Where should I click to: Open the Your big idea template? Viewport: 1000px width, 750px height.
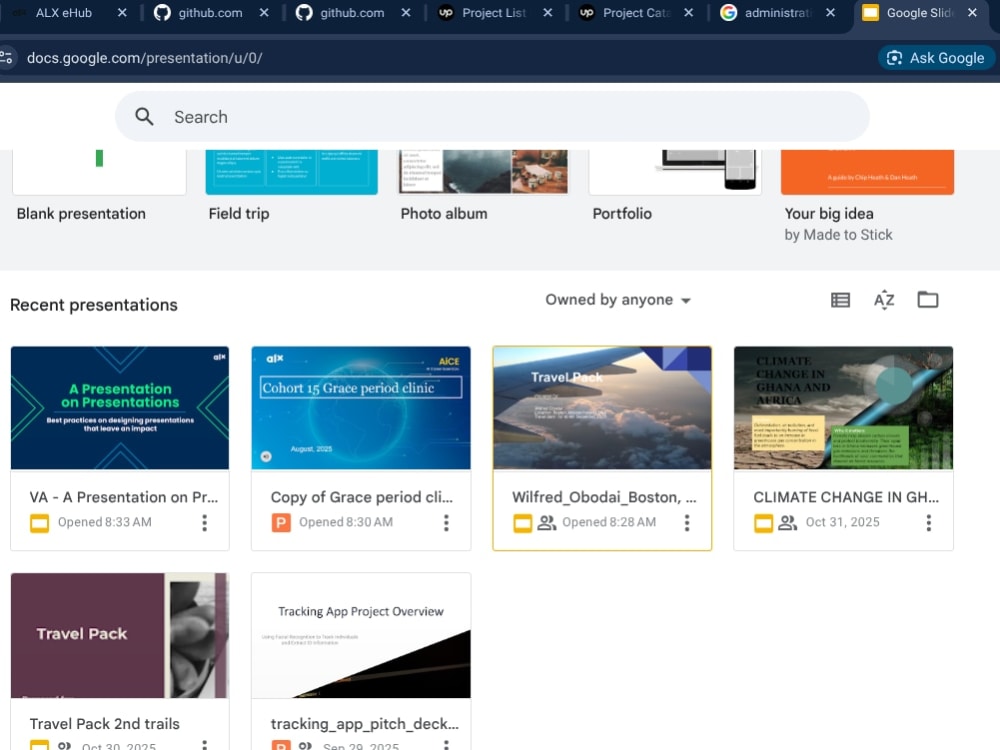[867, 172]
